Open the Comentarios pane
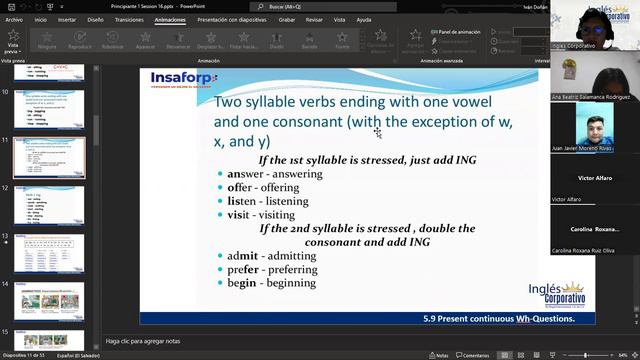The width and height of the screenshot is (640, 360). pyautogui.click(x=473, y=356)
